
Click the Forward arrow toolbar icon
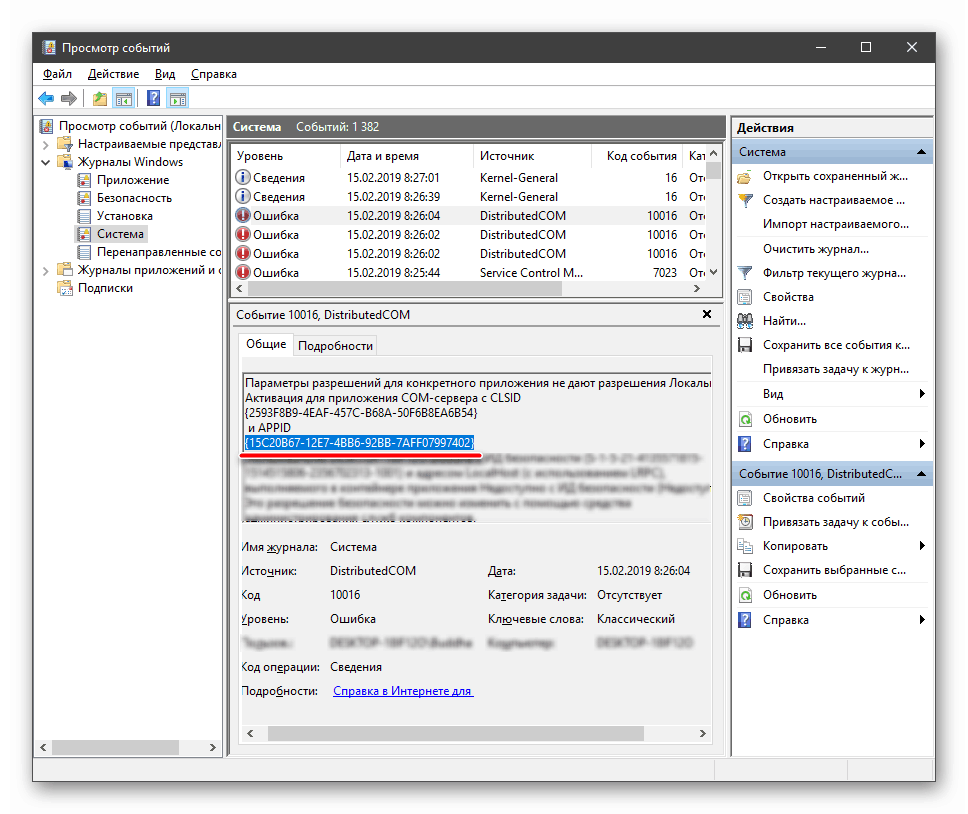pyautogui.click(x=69, y=98)
